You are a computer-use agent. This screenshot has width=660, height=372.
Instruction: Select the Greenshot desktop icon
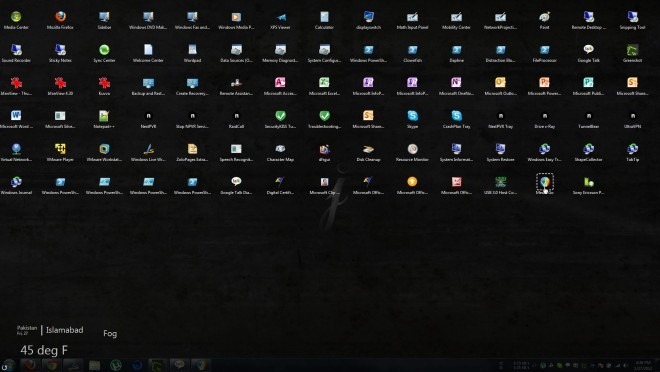pyautogui.click(x=632, y=53)
